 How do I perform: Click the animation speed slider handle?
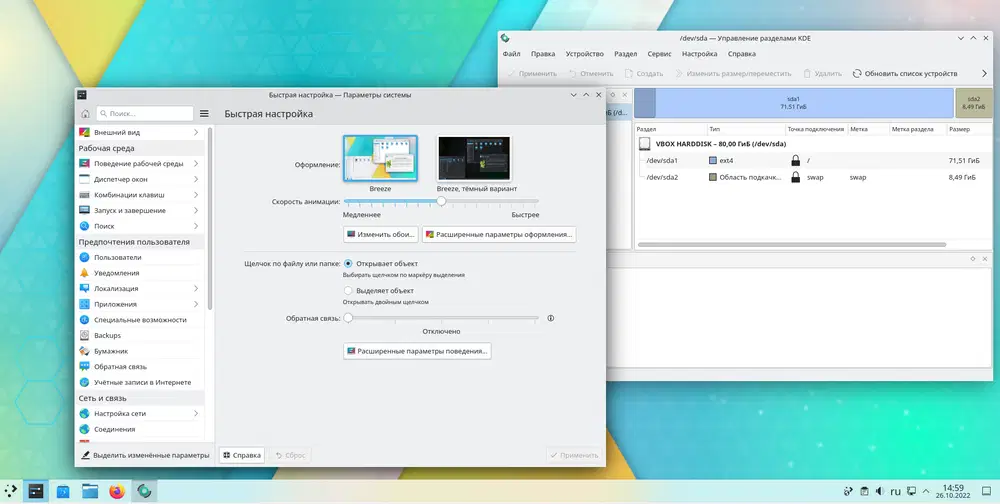[441, 201]
